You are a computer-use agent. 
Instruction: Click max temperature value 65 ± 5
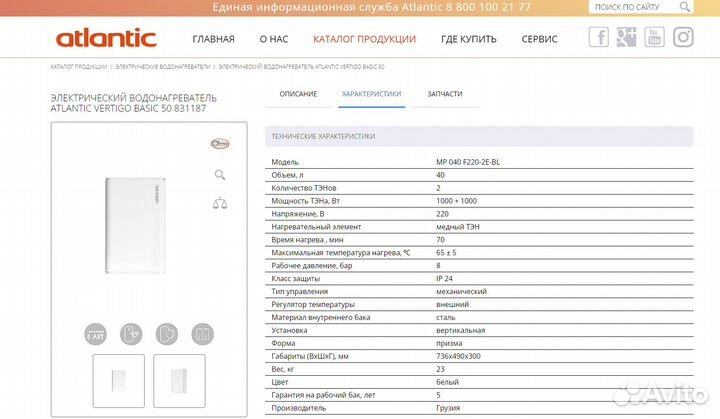click(446, 253)
